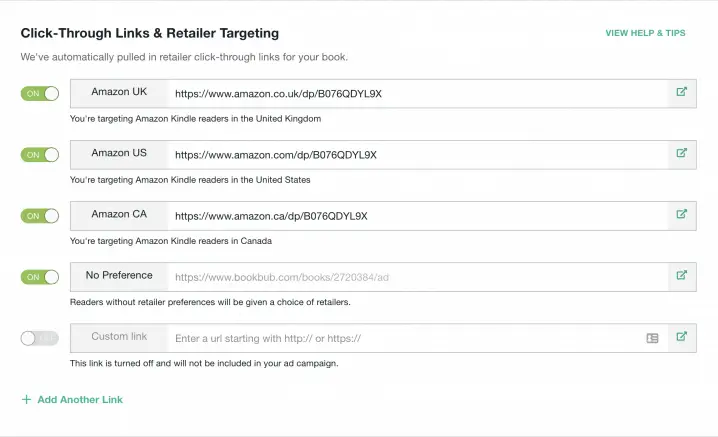Open the Amazon UK retailer selector
This screenshot has width=718, height=437.
(x=119, y=93)
